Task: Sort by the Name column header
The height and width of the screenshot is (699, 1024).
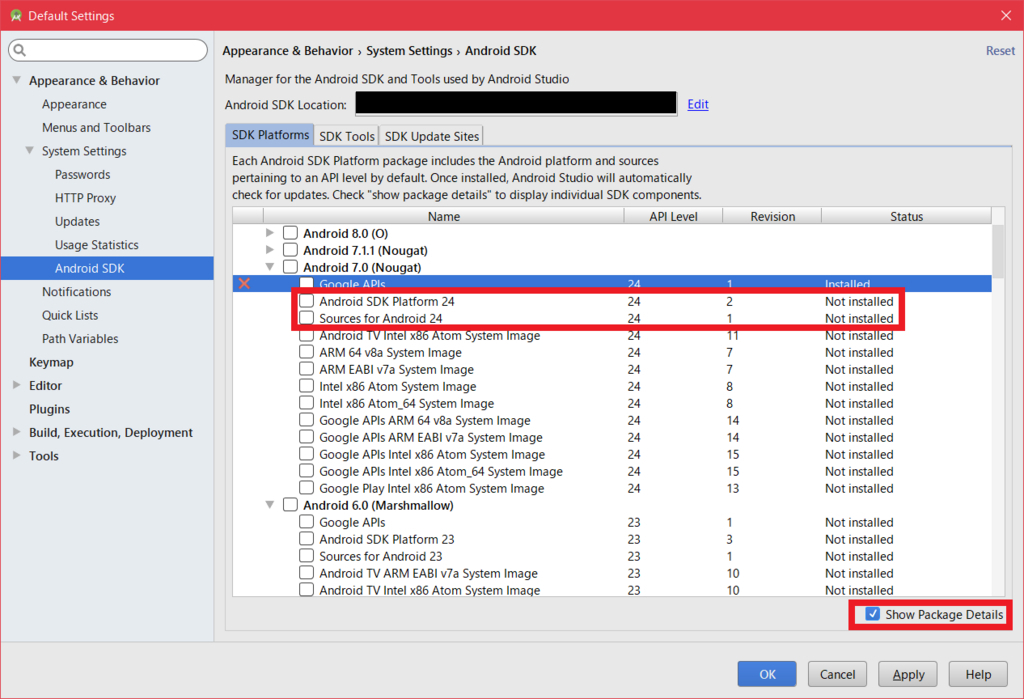Action: (443, 216)
